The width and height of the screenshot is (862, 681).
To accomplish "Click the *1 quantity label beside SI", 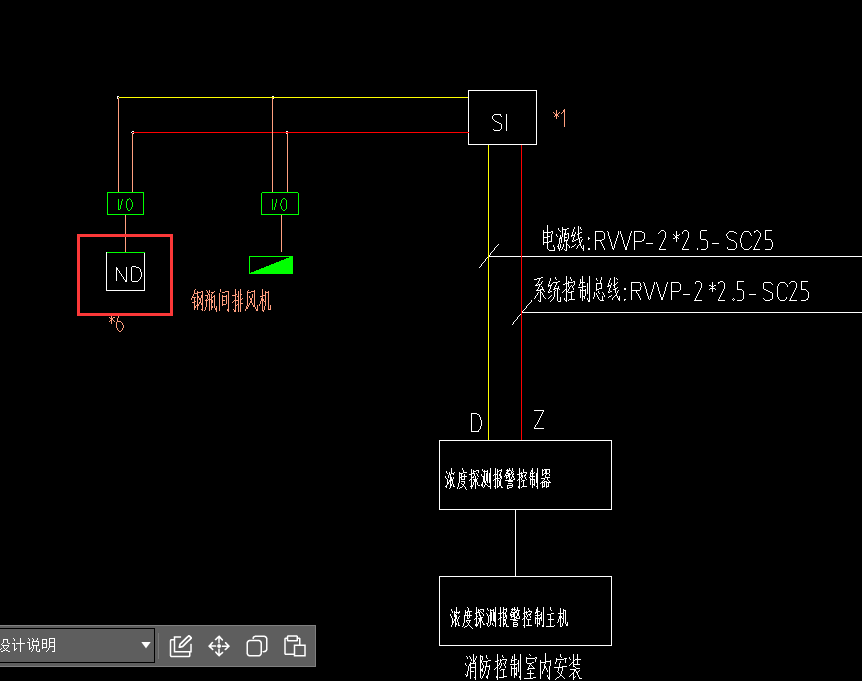I will click(560, 118).
